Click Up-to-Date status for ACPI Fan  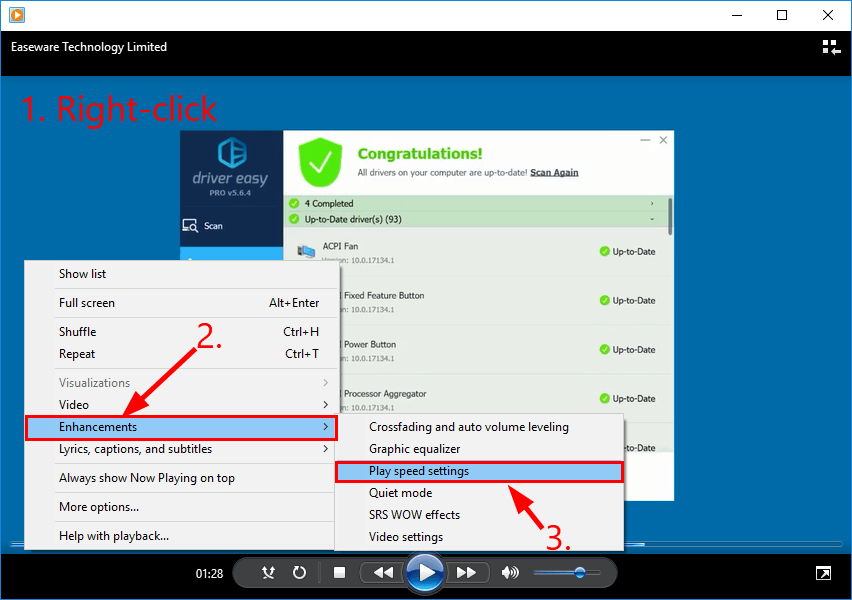coord(627,252)
